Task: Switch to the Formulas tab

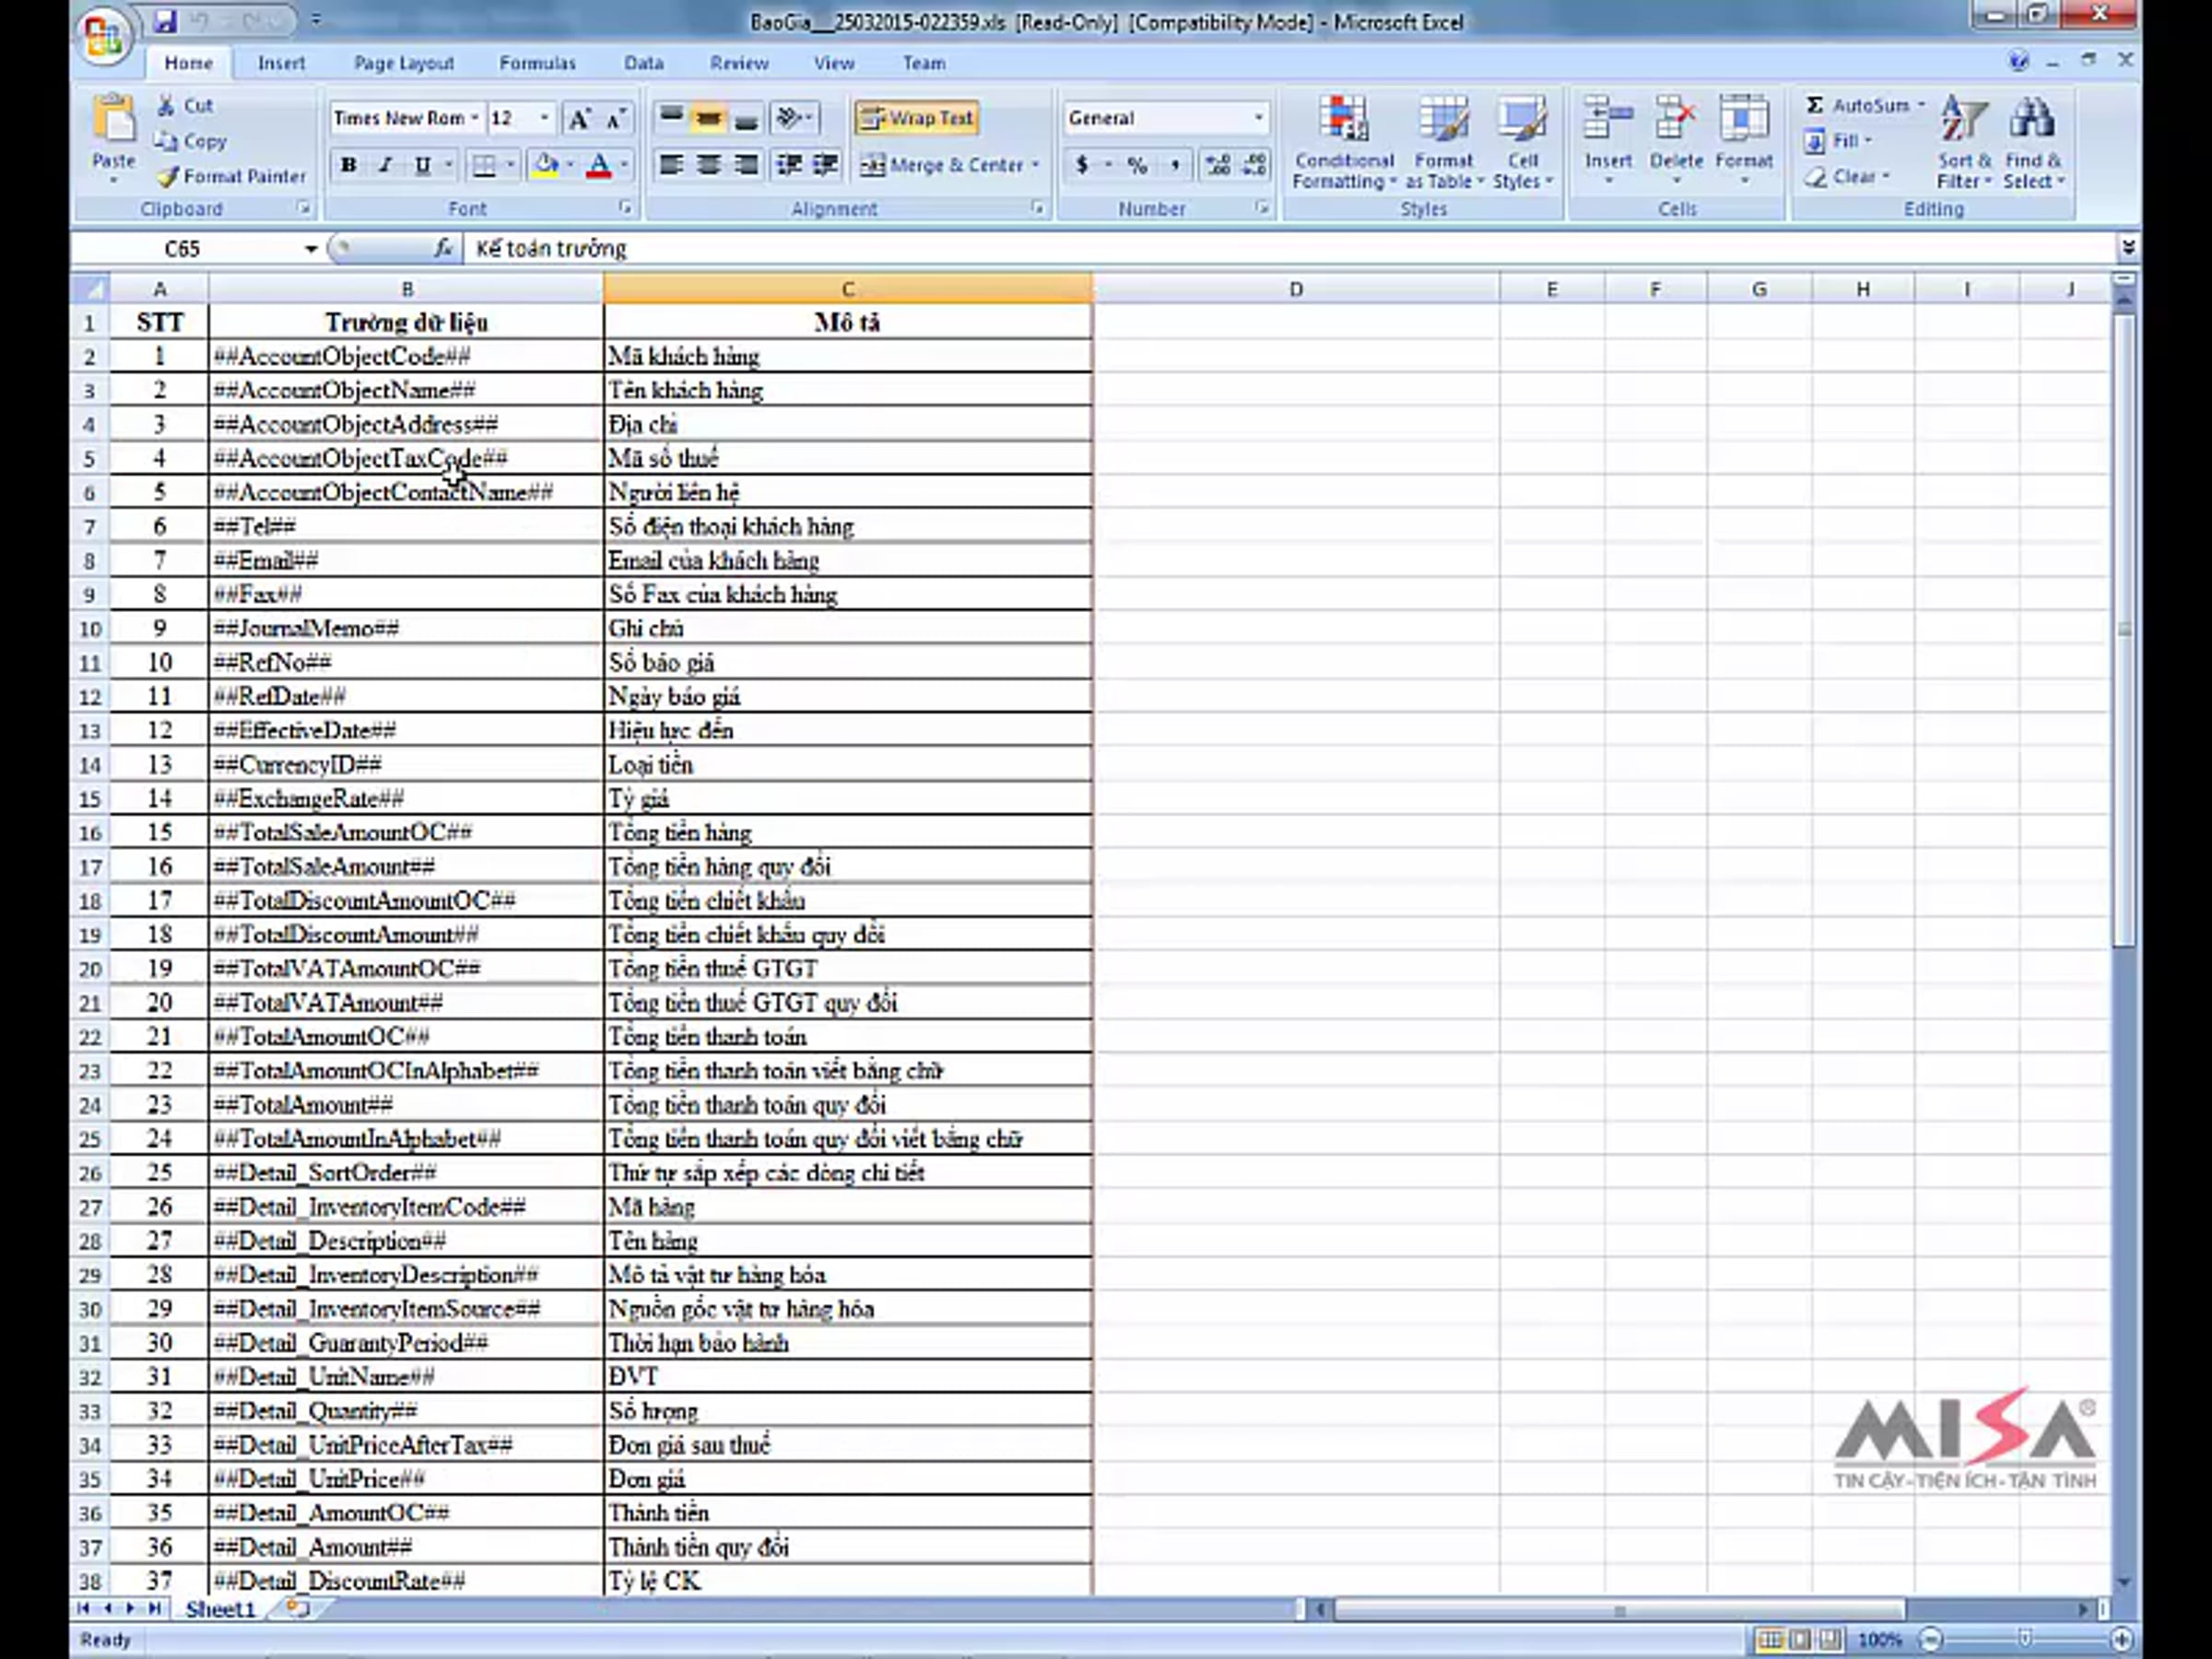Action: coord(537,63)
